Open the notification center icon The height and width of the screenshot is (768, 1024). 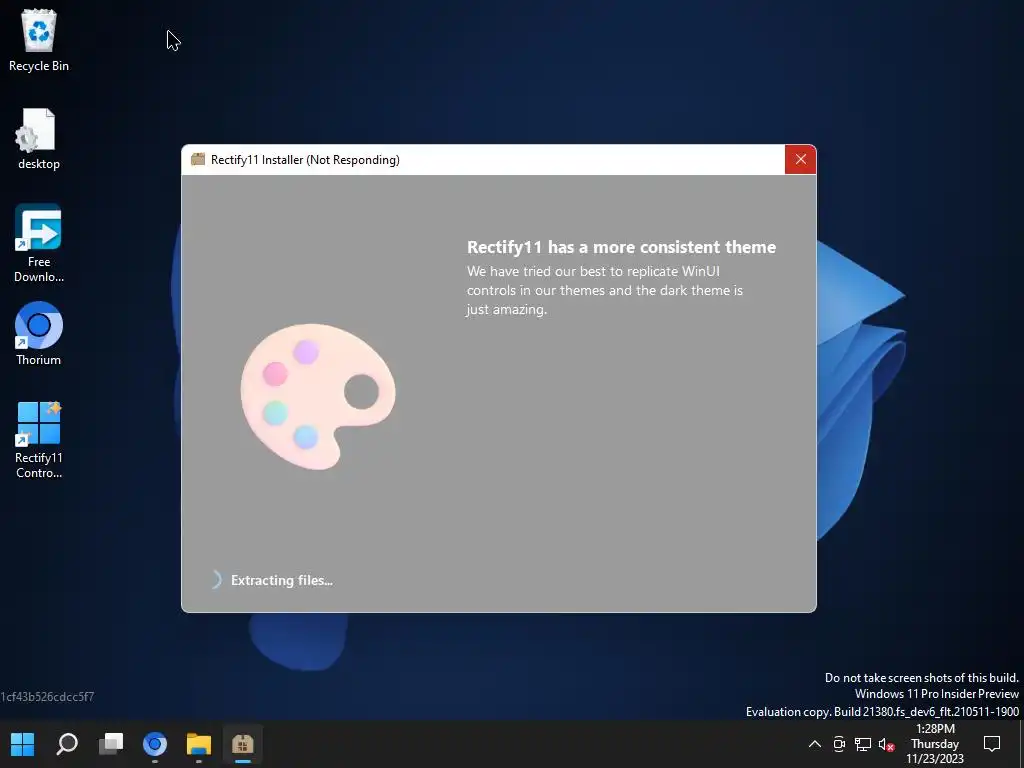click(992, 744)
